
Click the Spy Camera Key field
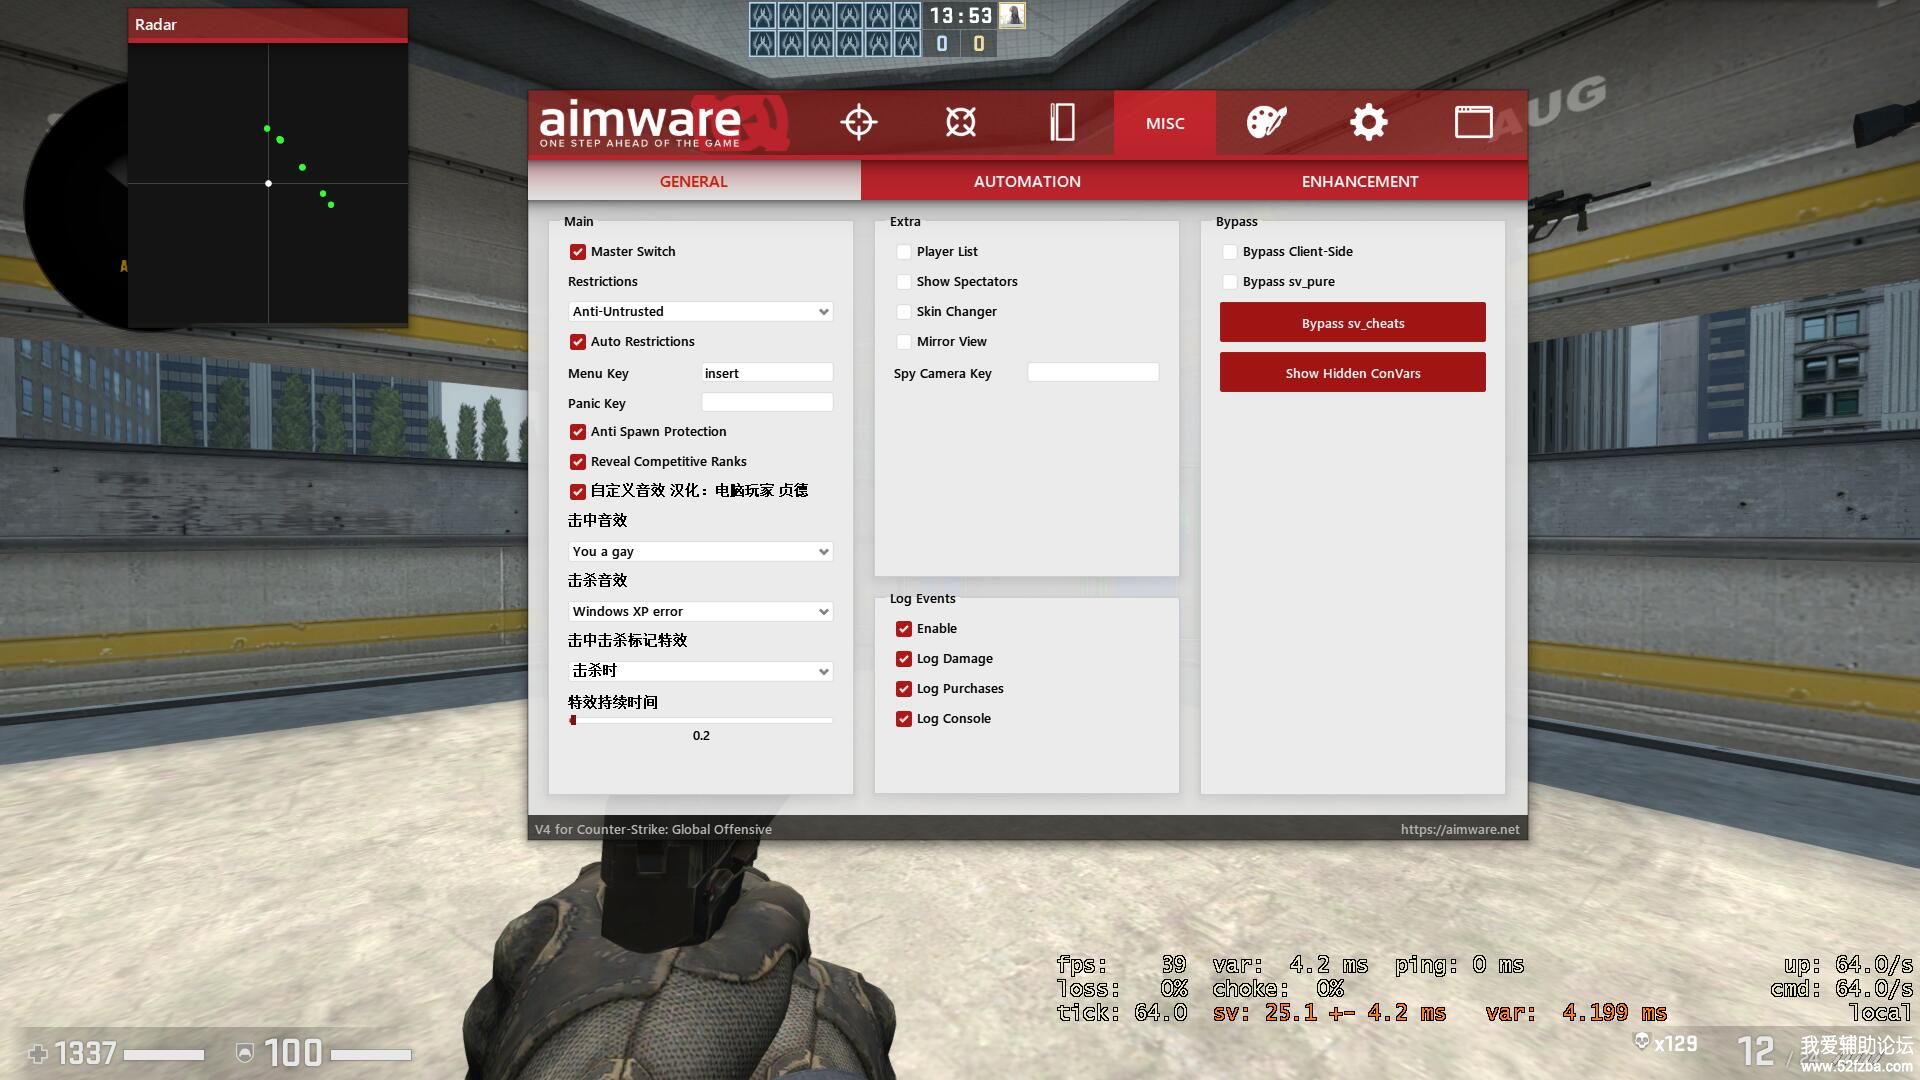[1093, 372]
